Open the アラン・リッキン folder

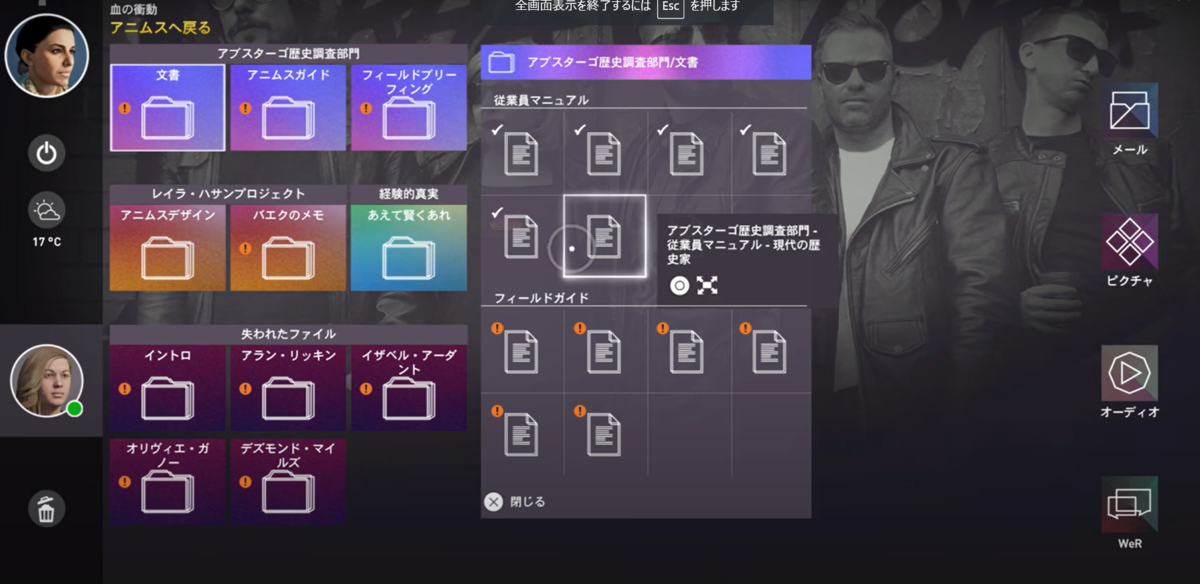click(288, 388)
